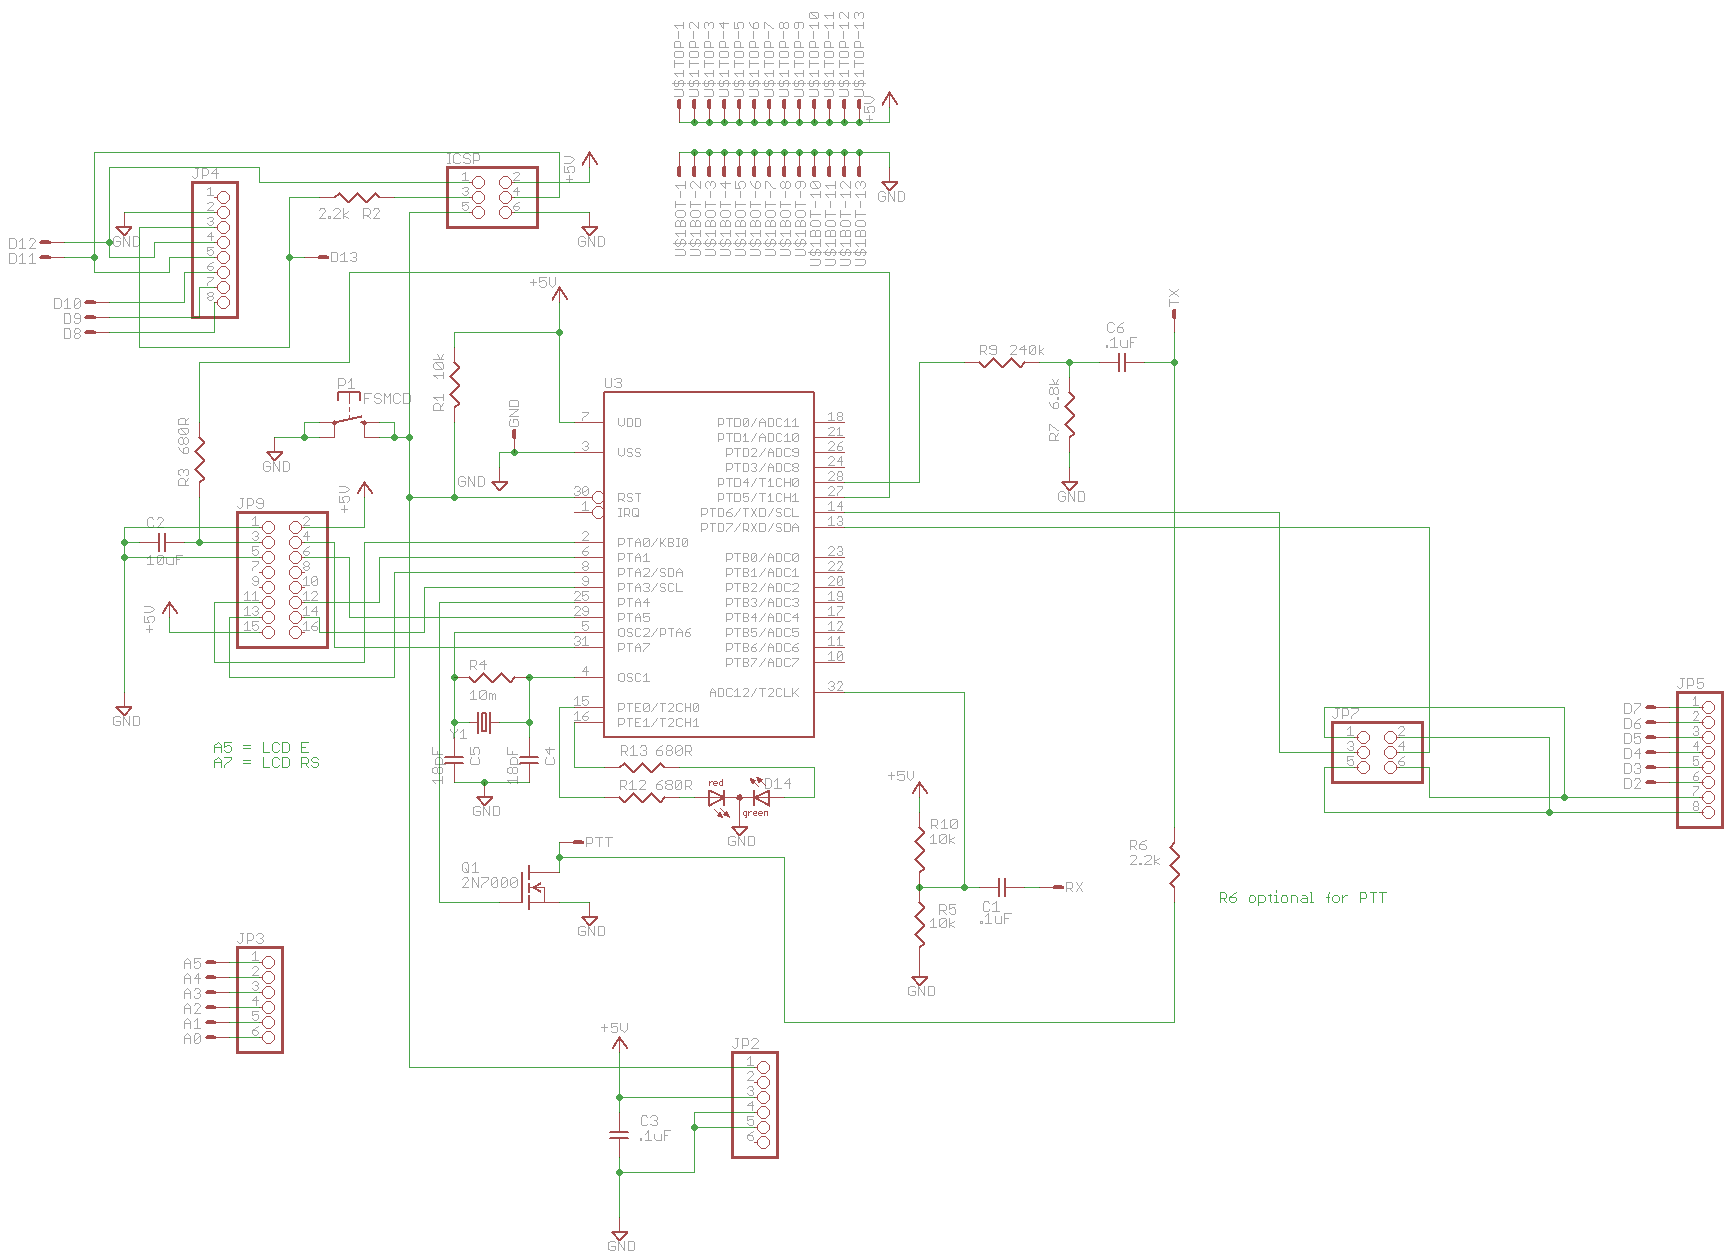Select the R2 2.2k resistor near ICSP
This screenshot has height=1258, width=1730.
tap(356, 198)
